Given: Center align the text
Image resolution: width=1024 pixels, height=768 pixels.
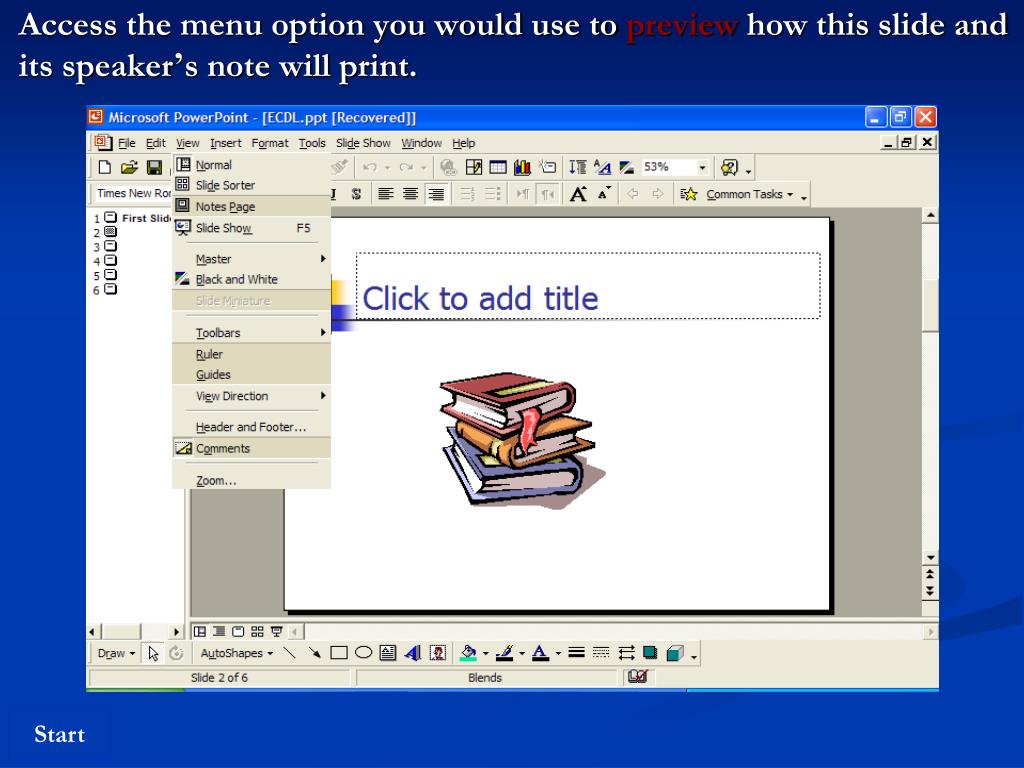Looking at the screenshot, I should point(411,194).
